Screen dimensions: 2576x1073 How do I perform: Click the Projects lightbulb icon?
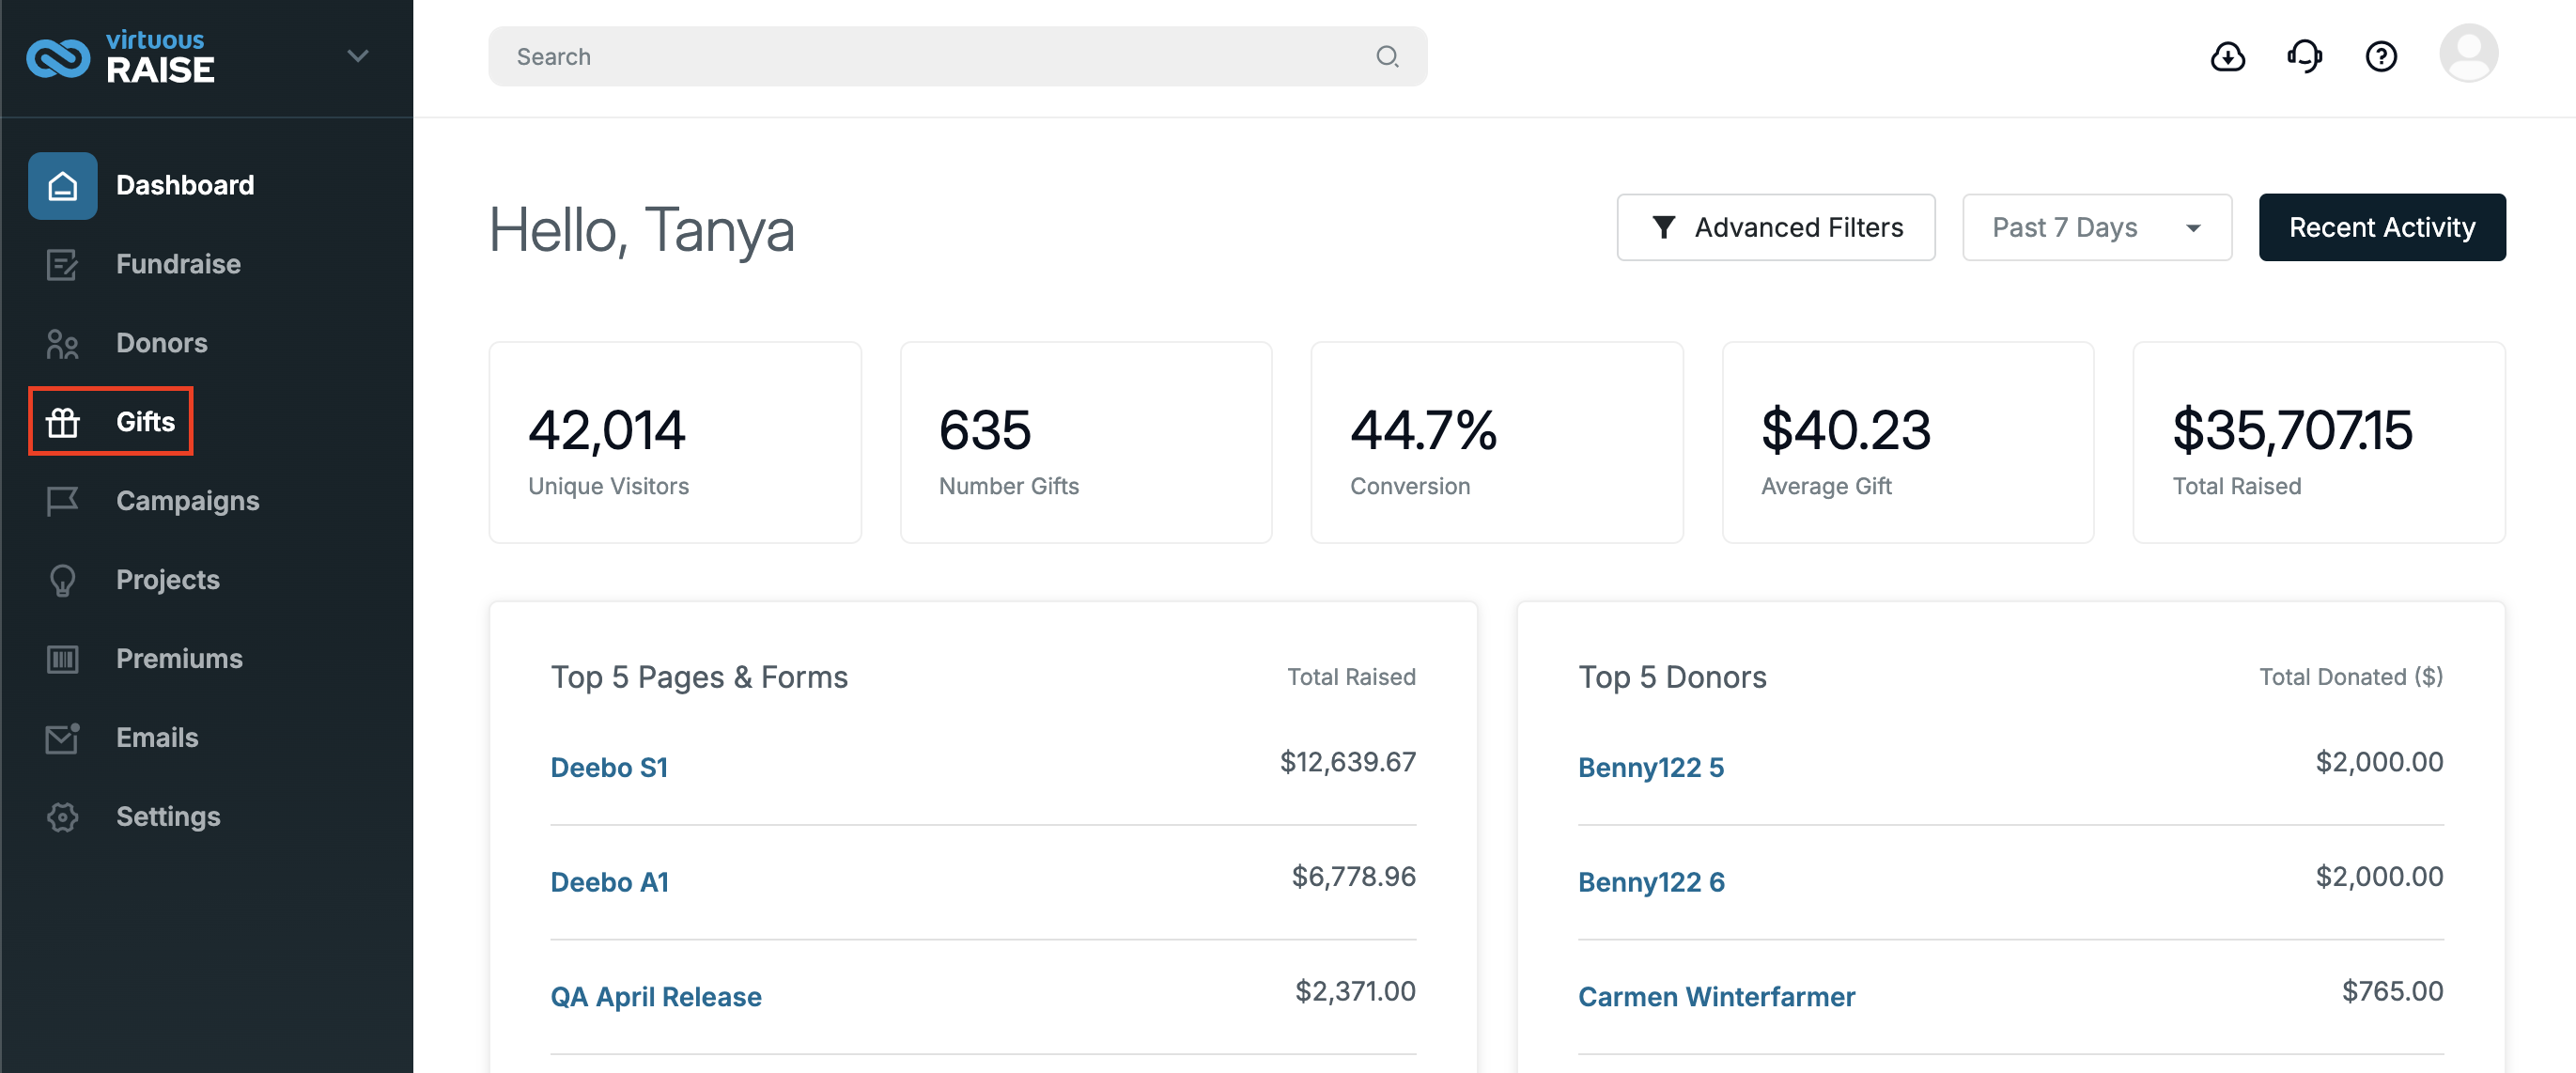coord(62,580)
